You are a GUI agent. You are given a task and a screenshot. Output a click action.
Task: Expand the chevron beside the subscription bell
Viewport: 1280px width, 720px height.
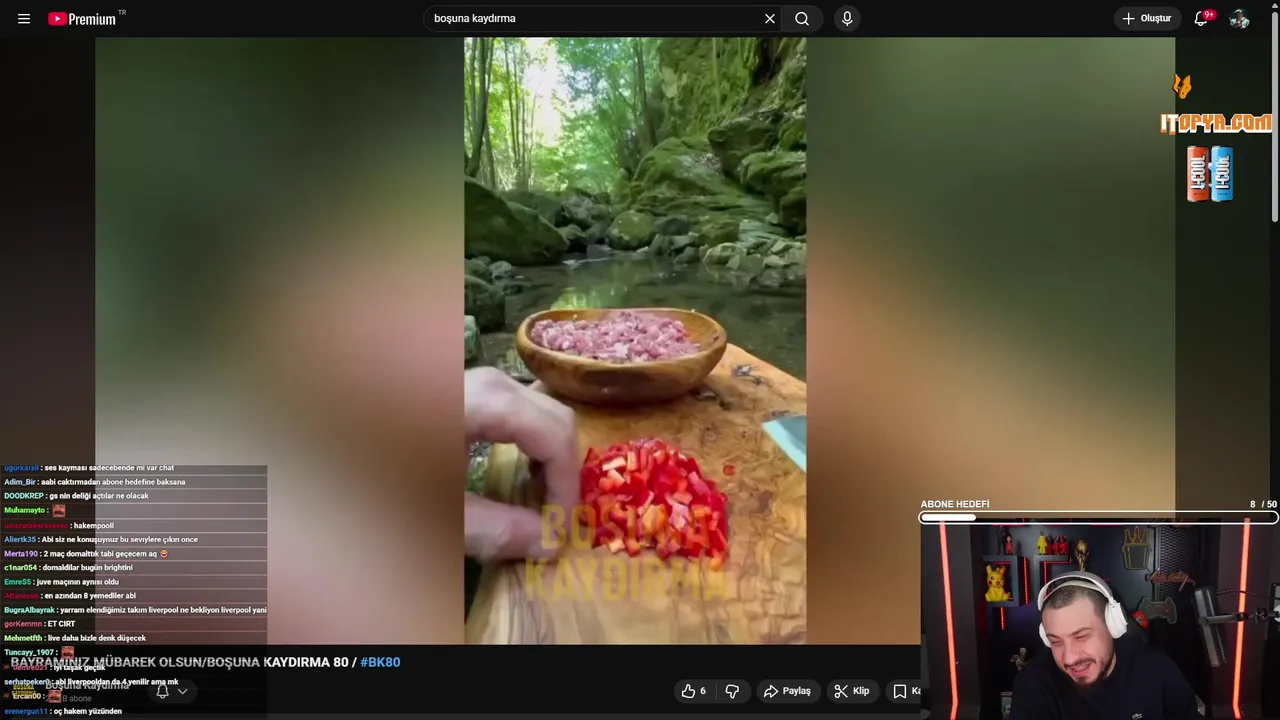pos(182,691)
